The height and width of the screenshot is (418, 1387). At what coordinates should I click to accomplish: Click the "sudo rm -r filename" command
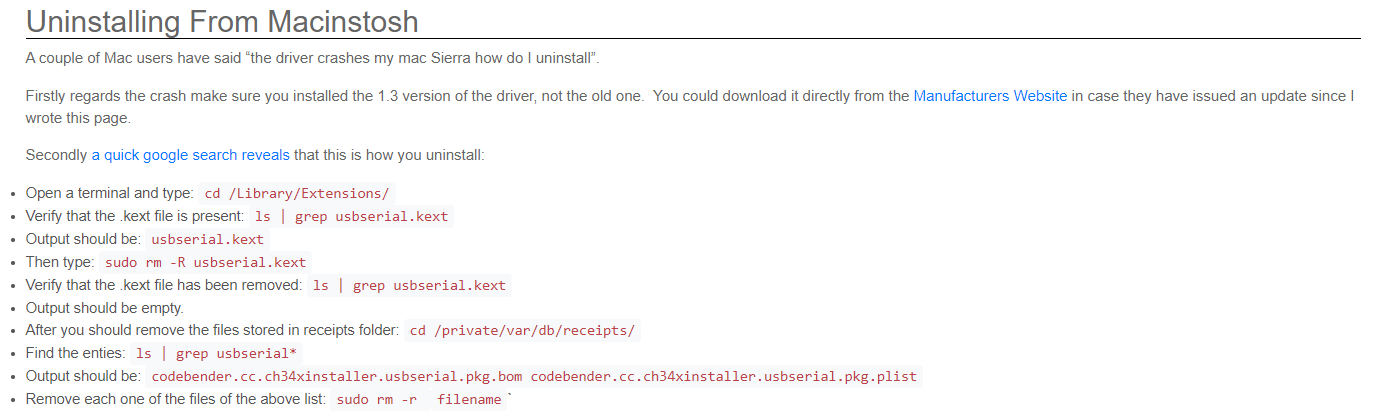click(418, 400)
